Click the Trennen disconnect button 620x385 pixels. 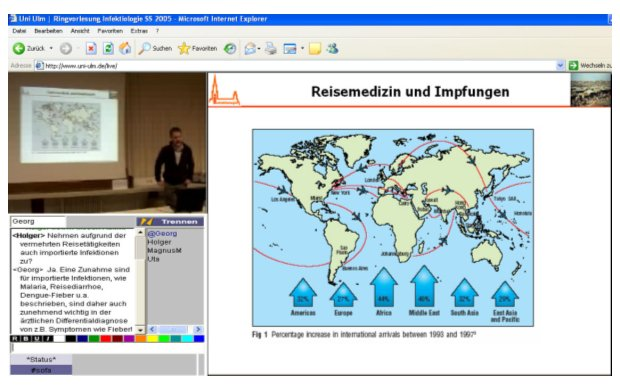(x=170, y=221)
